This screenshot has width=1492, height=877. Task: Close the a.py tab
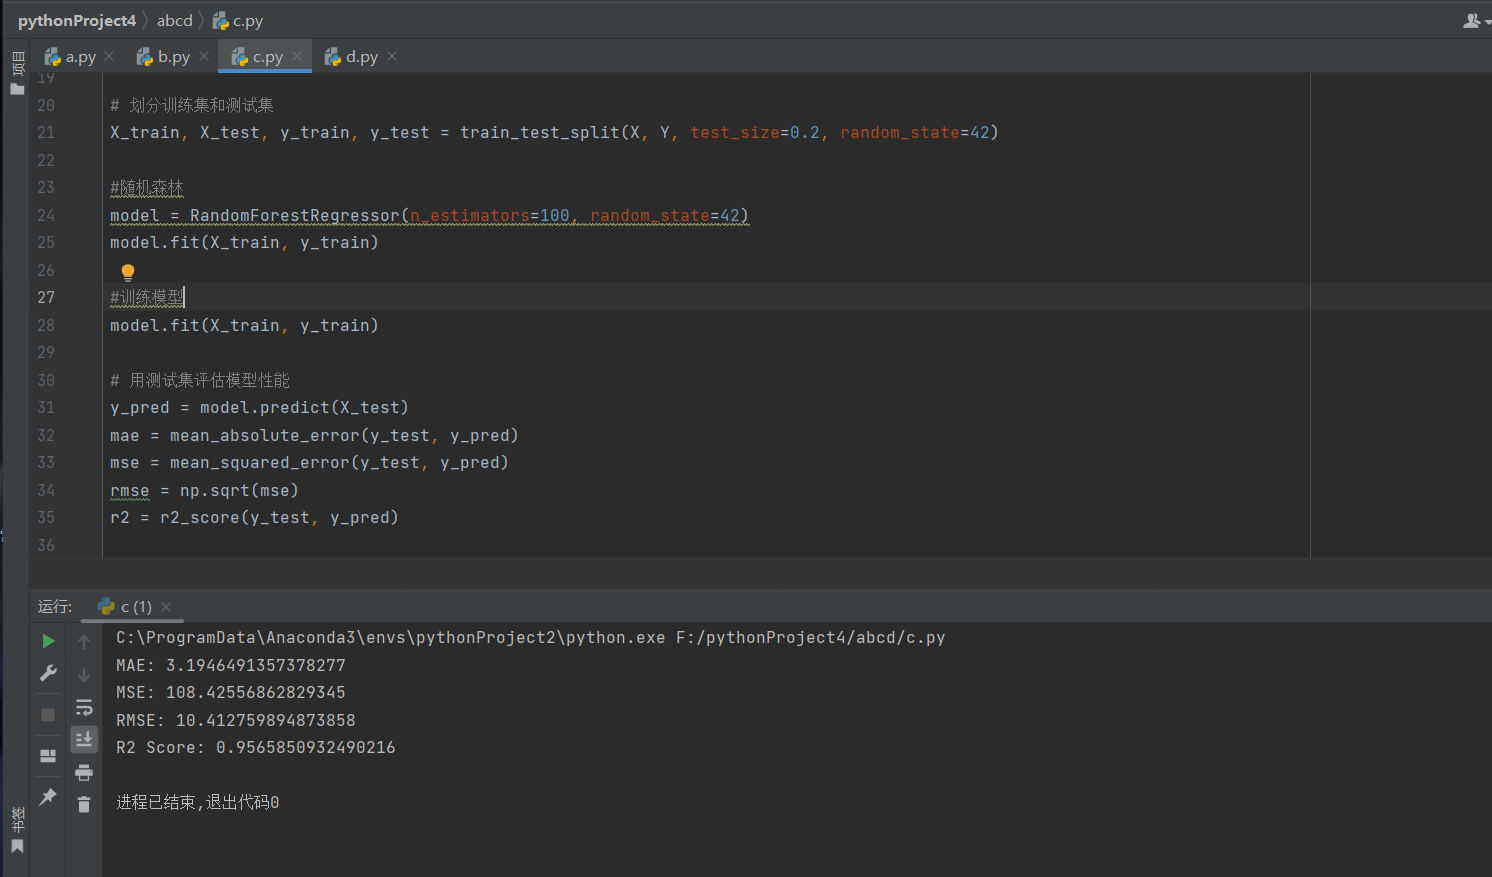[109, 56]
